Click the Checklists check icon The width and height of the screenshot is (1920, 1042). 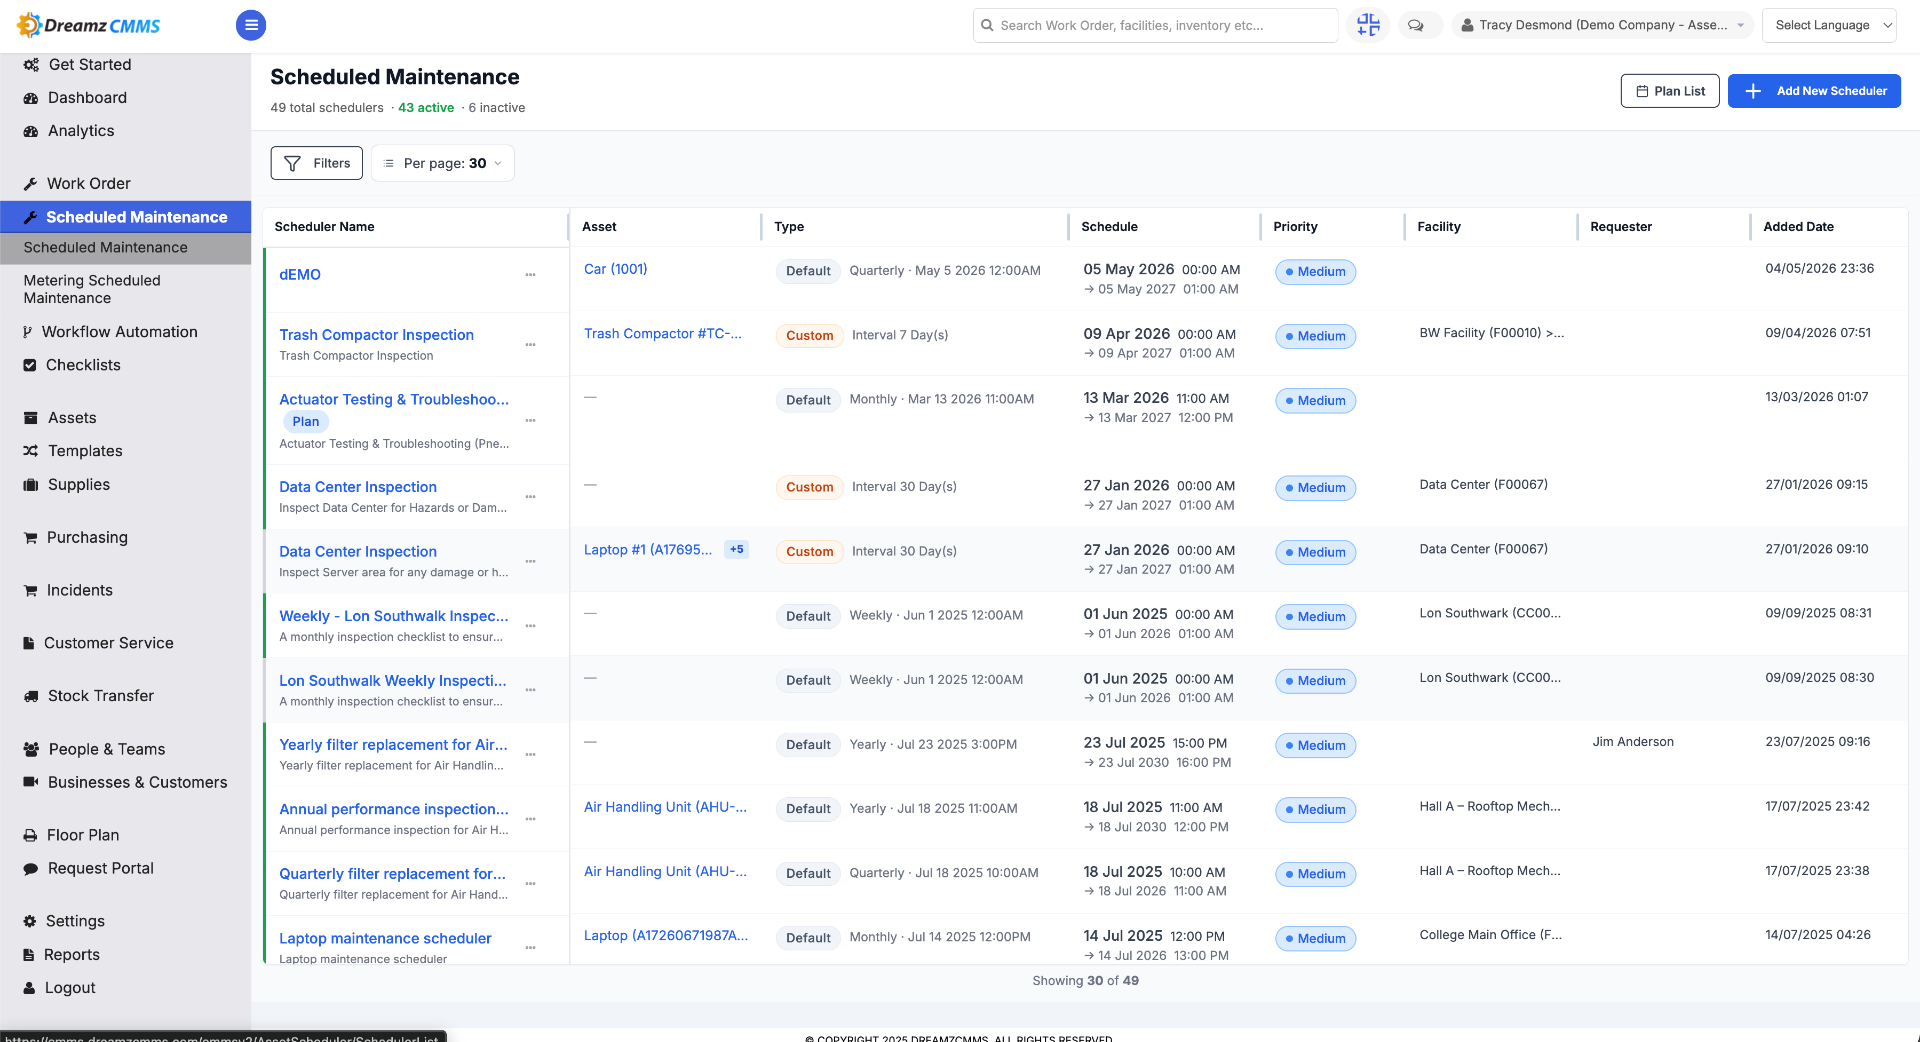(30, 365)
